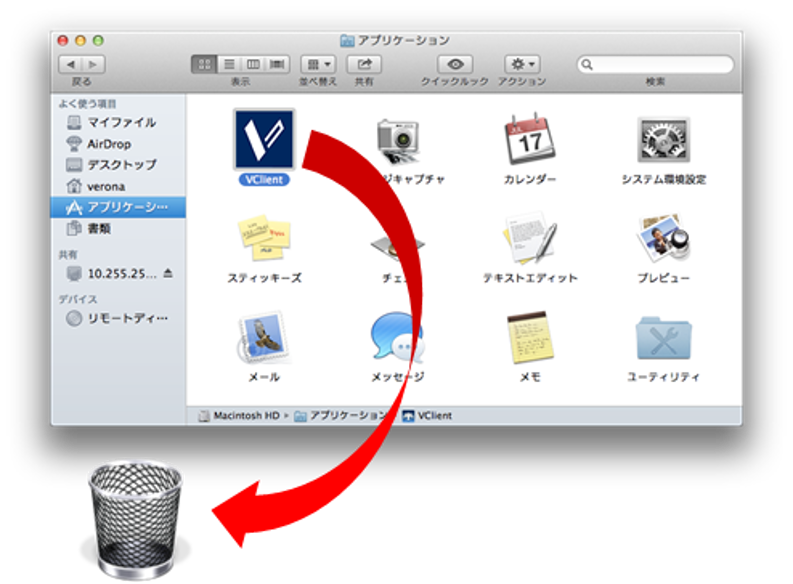Click the Finder search field
Image resolution: width=793 pixels, height=584 pixels.
(x=655, y=64)
